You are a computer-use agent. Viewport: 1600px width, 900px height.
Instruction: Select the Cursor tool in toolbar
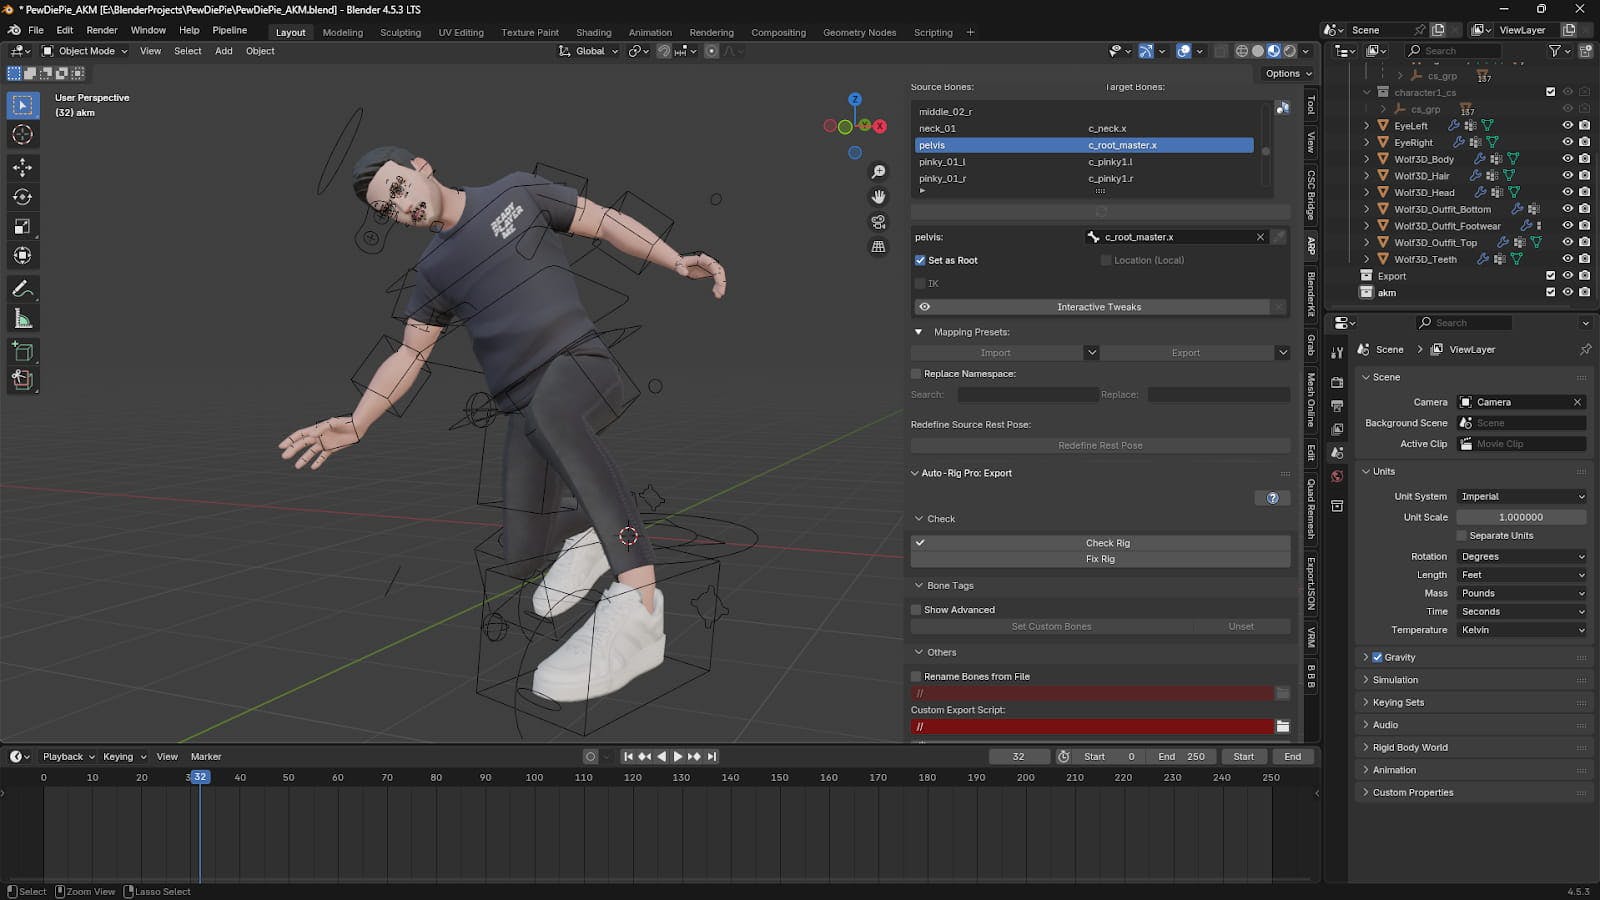pyautogui.click(x=22, y=135)
